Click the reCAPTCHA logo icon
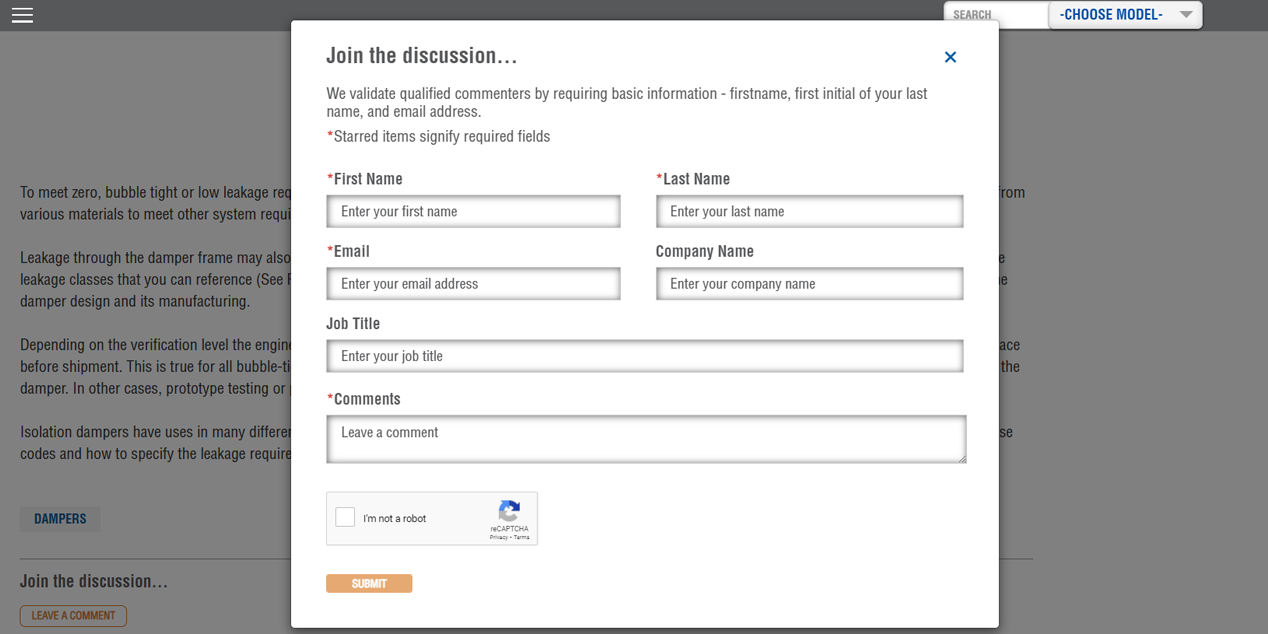This screenshot has width=1268, height=634. point(509,511)
